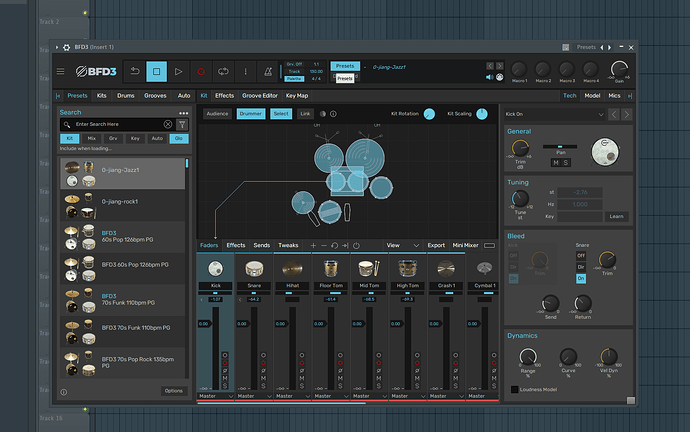Image resolution: width=690 pixels, height=432 pixels.
Task: Mute the Kick channel
Action: 225,376
